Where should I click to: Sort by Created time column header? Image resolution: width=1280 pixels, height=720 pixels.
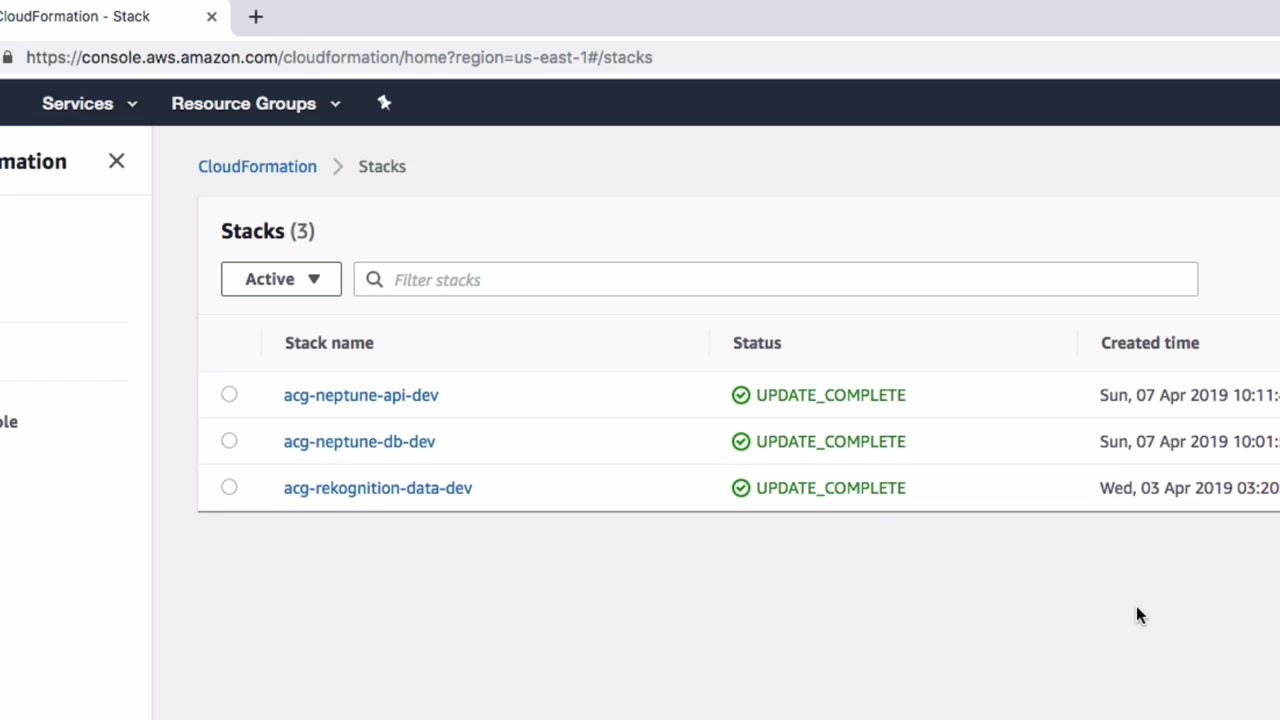point(1150,343)
